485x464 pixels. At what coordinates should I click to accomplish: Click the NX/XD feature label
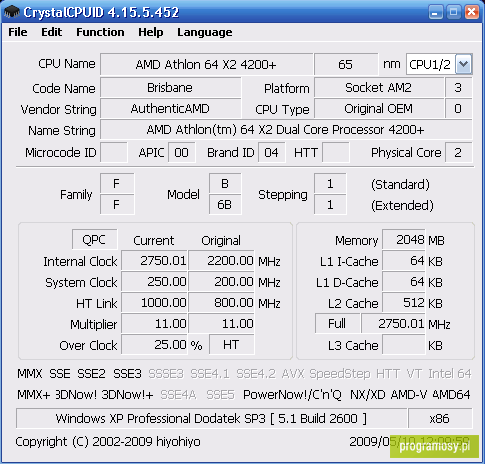click(x=368, y=395)
